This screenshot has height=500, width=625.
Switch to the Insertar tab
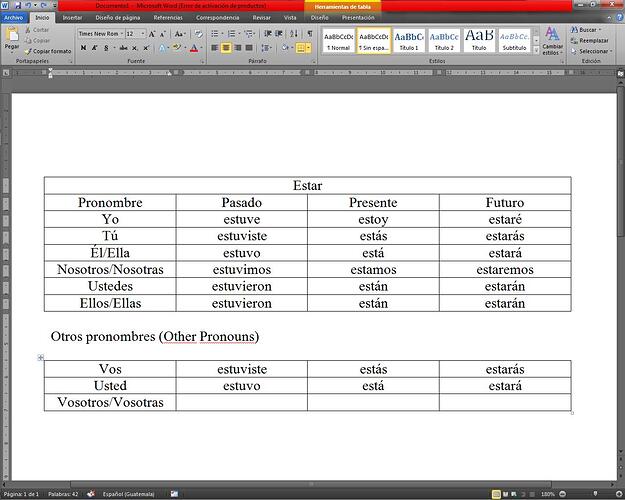click(72, 18)
